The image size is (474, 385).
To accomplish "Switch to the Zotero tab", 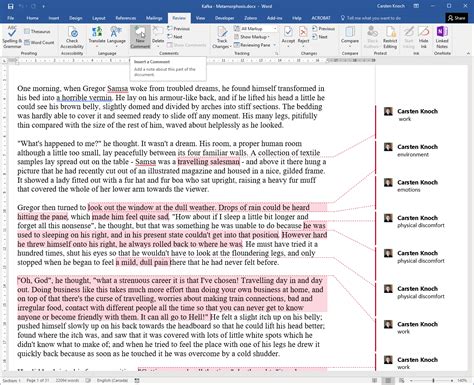I will pyautogui.click(x=250, y=18).
